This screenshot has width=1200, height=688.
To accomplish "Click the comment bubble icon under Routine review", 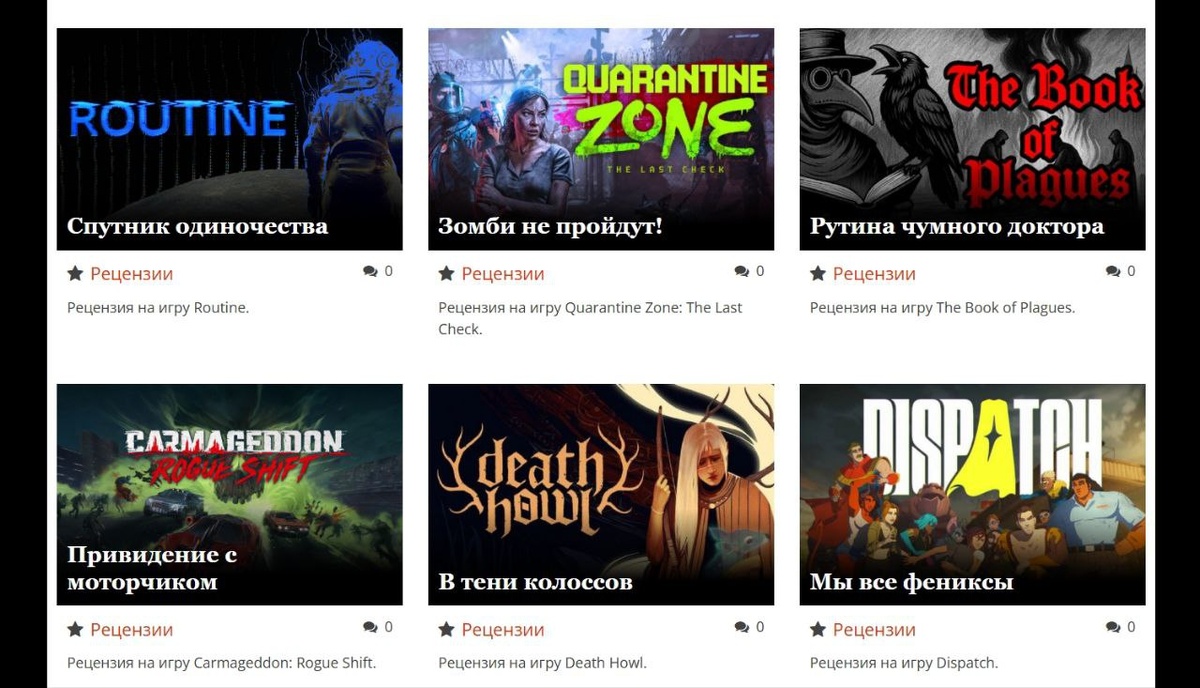I will (371, 271).
